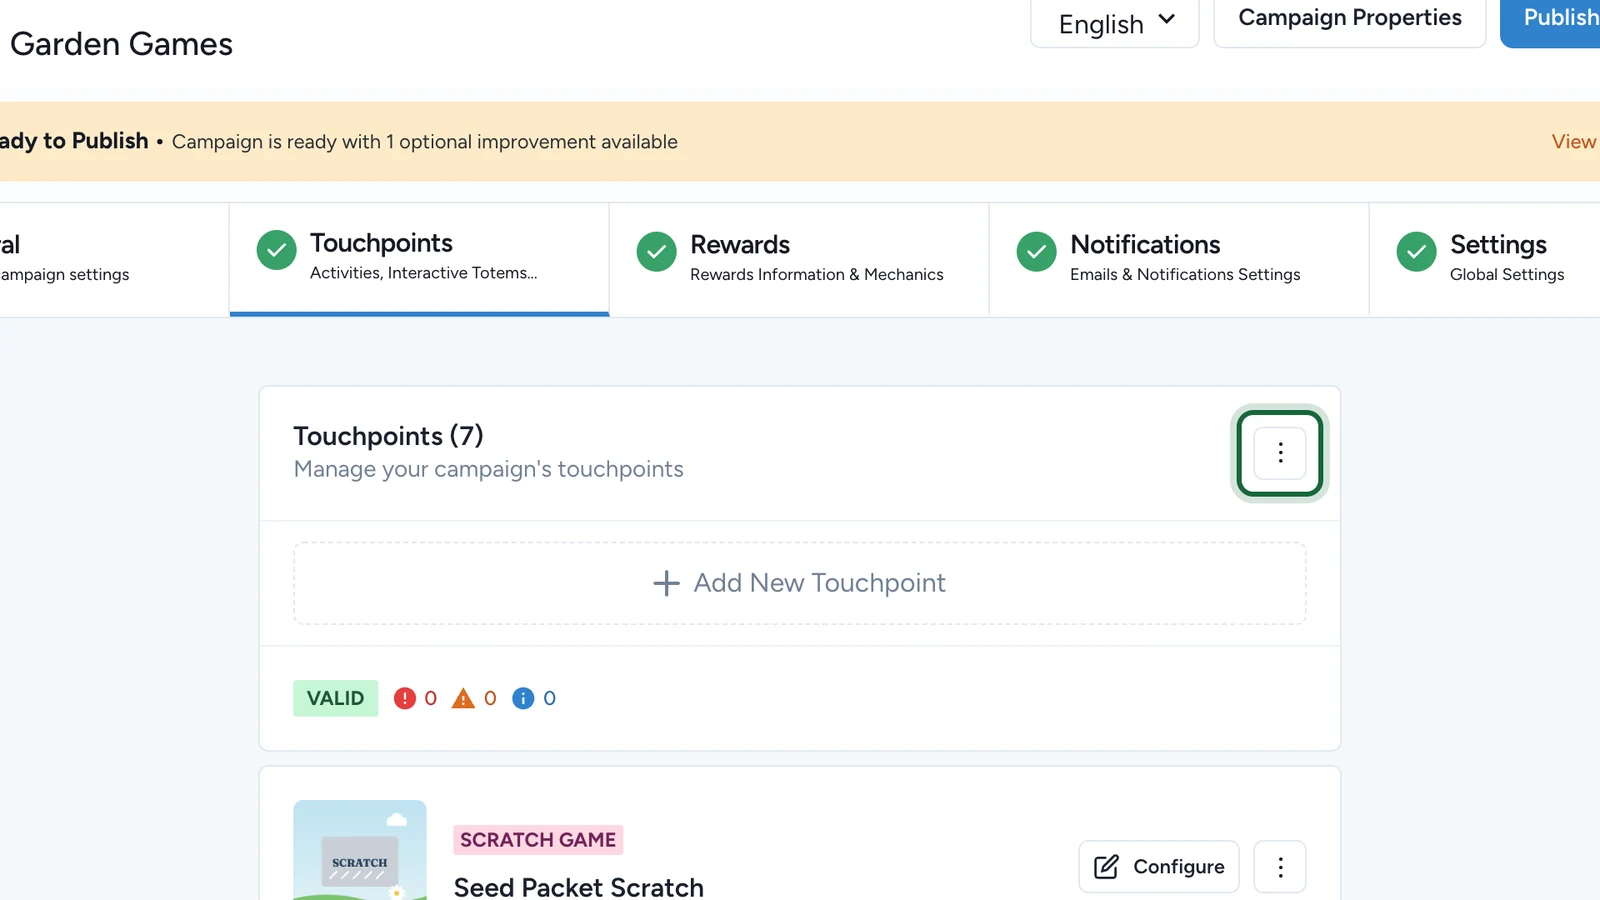Click the optional improvement banner message

[x=425, y=142]
